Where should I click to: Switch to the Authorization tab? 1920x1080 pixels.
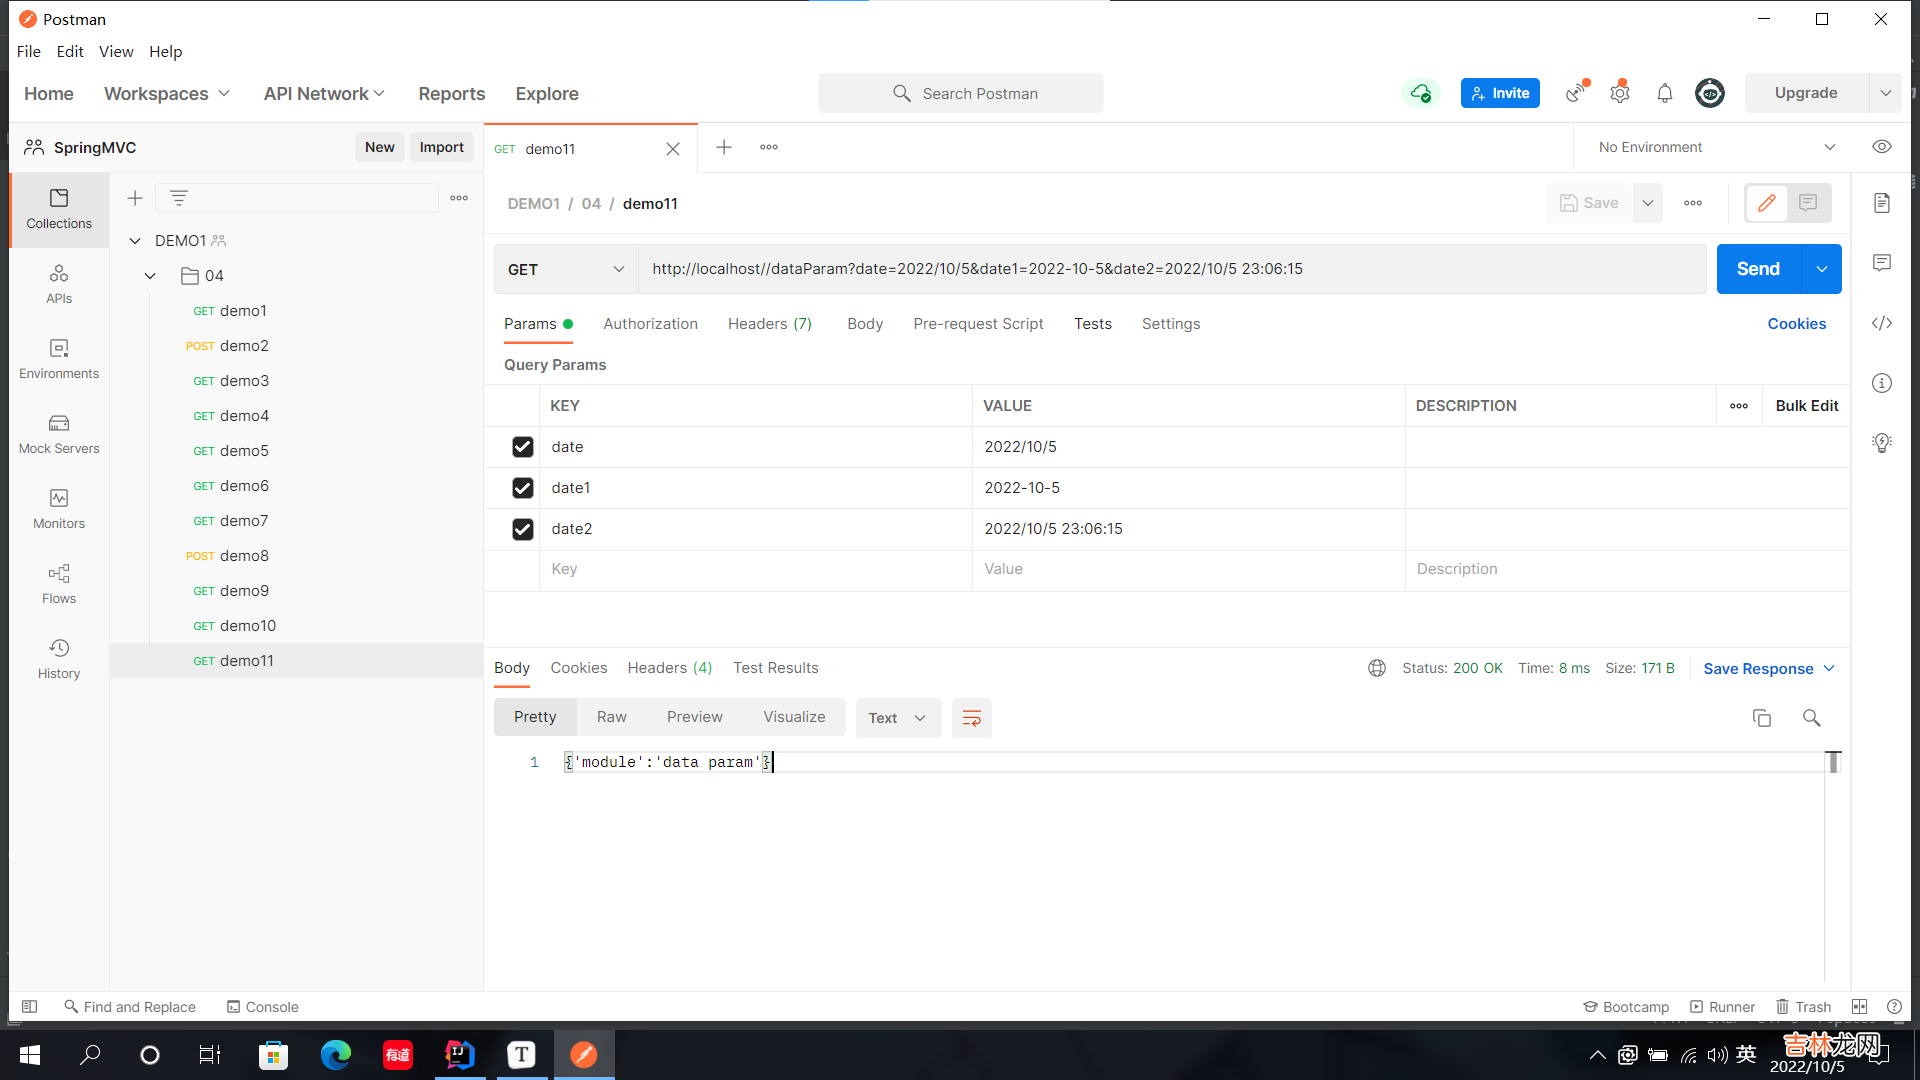point(650,324)
